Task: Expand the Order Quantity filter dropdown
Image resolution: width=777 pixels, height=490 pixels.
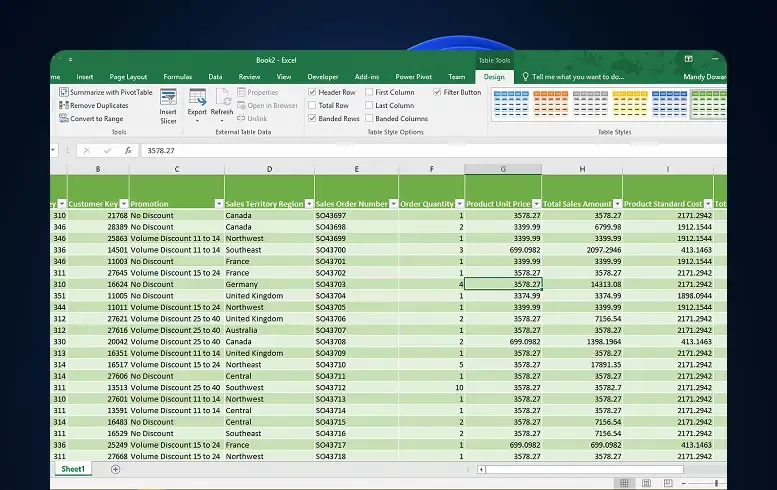Action: pyautogui.click(x=458, y=204)
